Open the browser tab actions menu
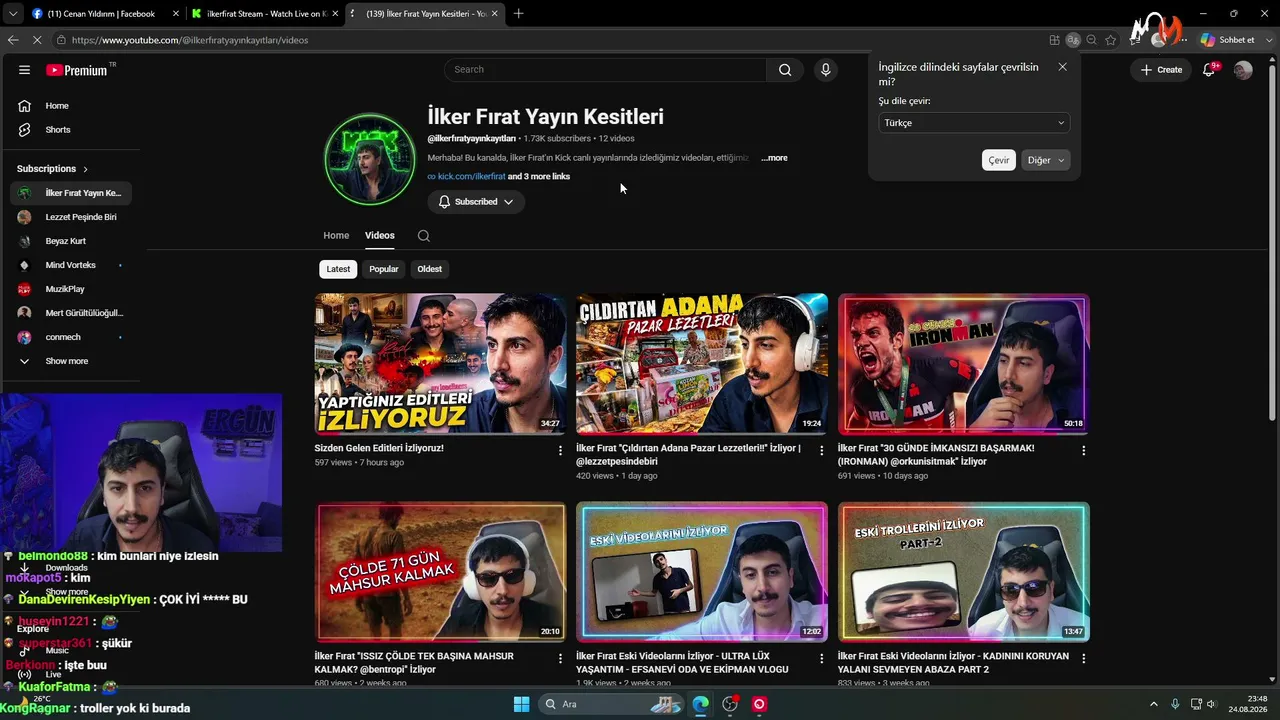1280x720 pixels. [x=13, y=14]
